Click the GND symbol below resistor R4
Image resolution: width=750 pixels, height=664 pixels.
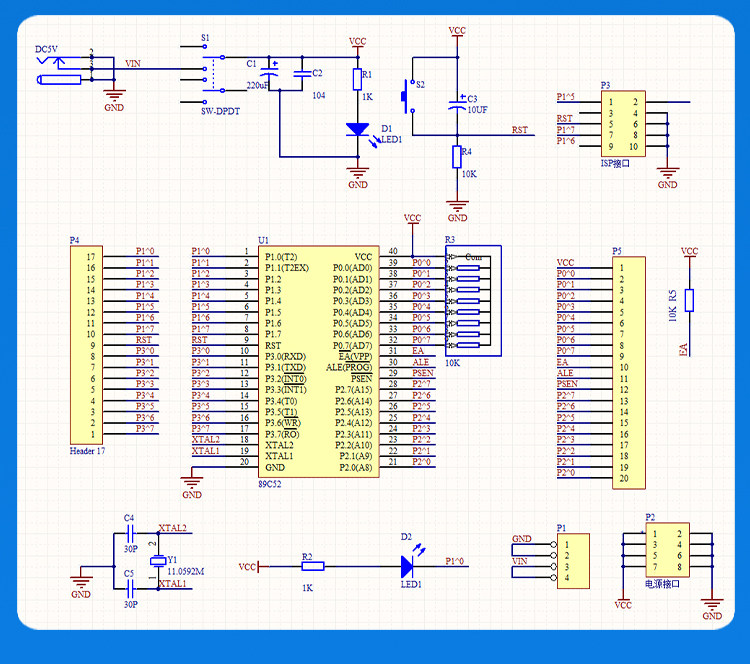tap(457, 207)
